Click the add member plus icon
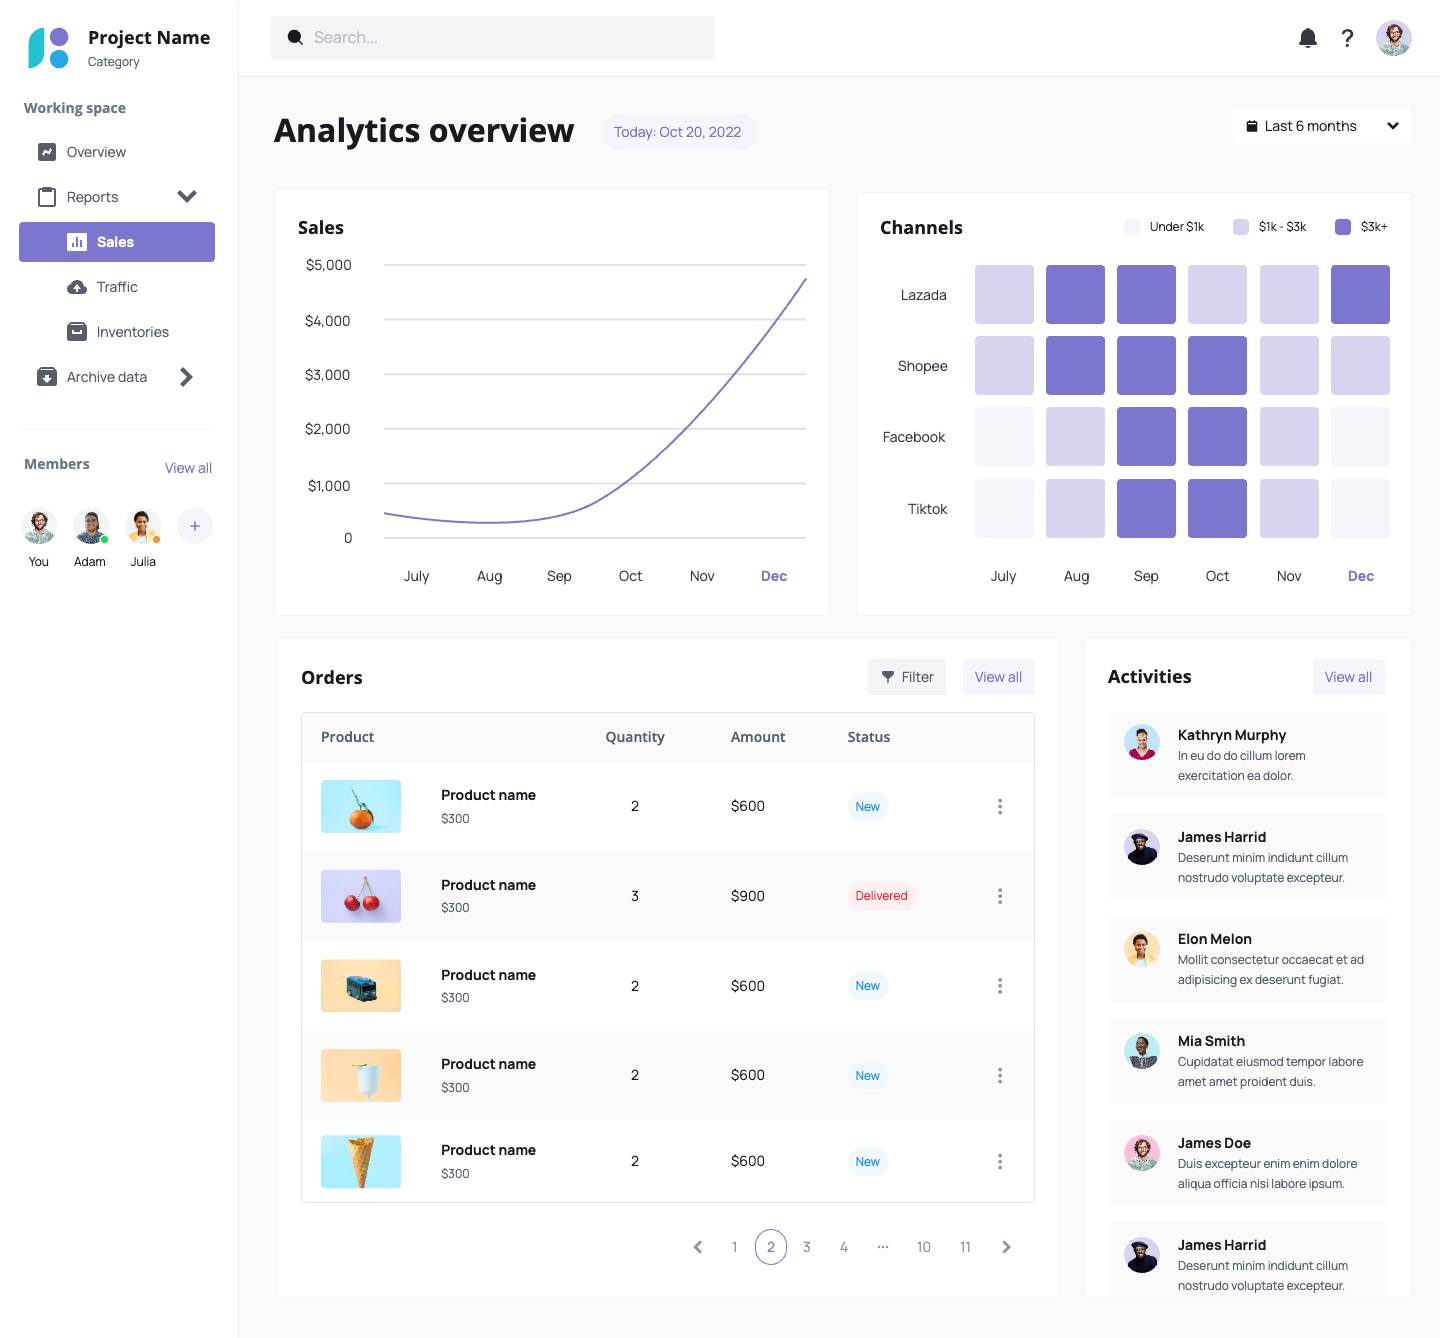This screenshot has width=1440, height=1338. [x=195, y=526]
